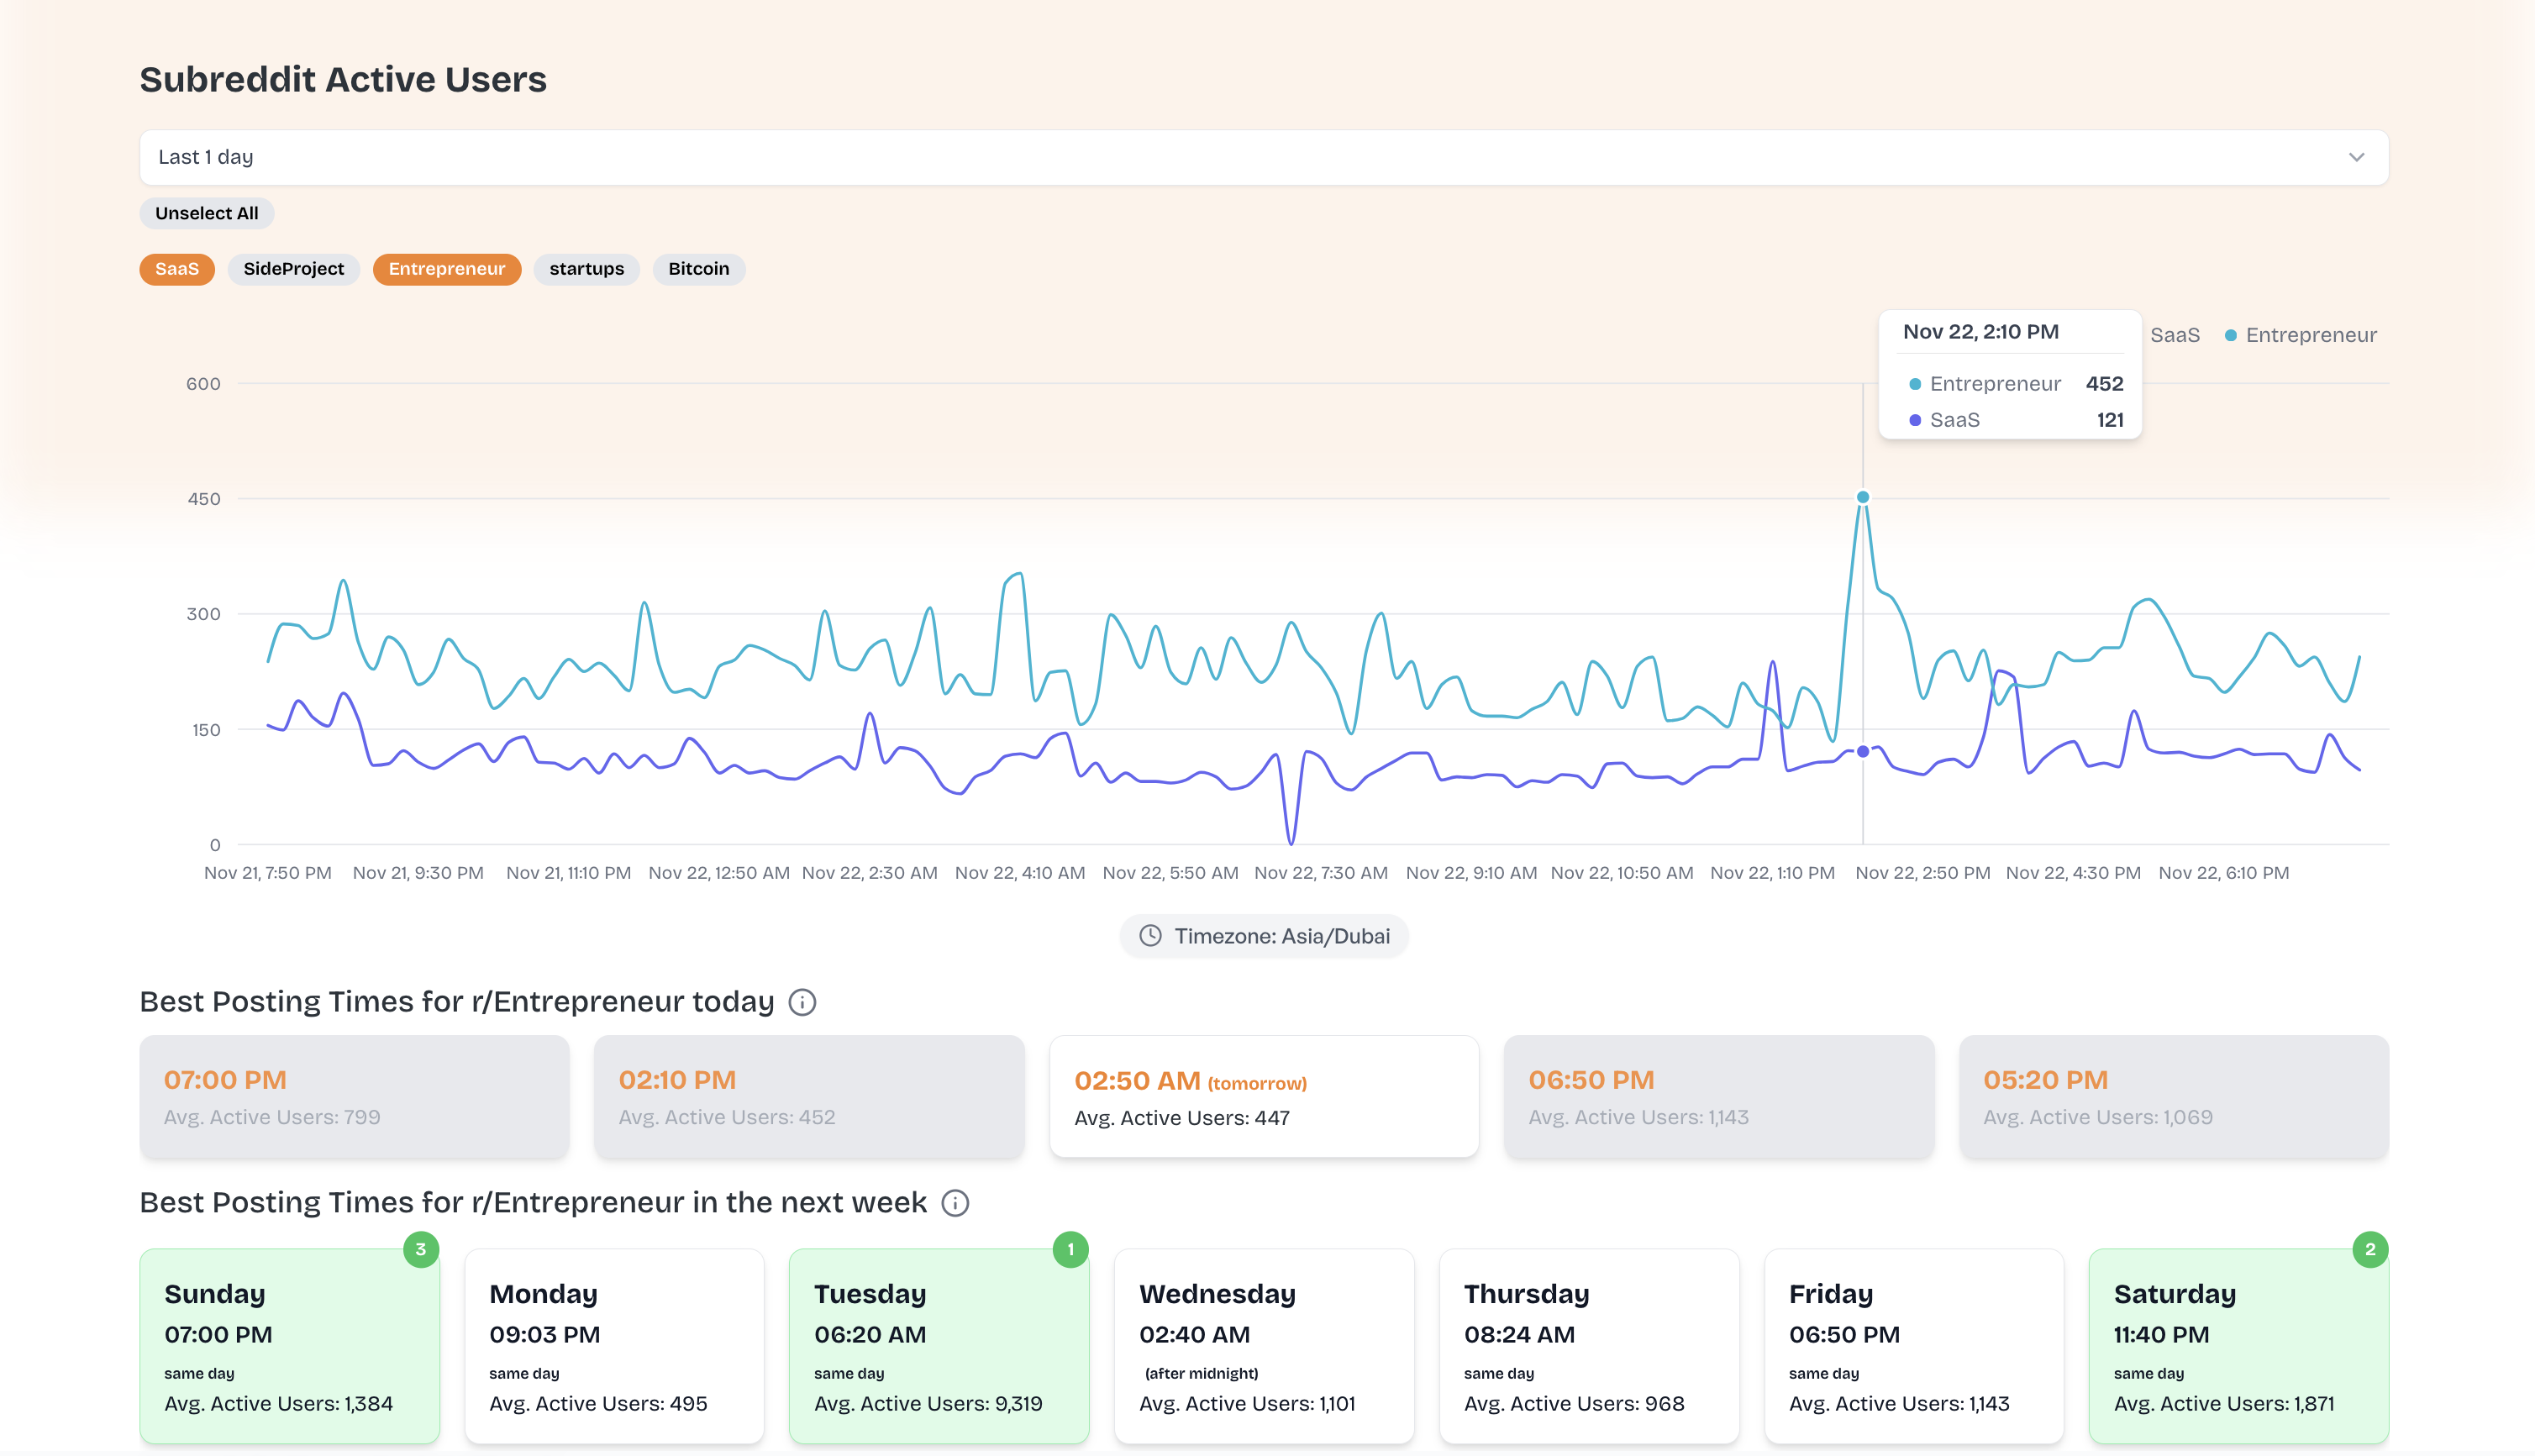Click Entrepreneur 452 row in tooltip
Image resolution: width=2535 pixels, height=1456 pixels.
tap(2014, 384)
